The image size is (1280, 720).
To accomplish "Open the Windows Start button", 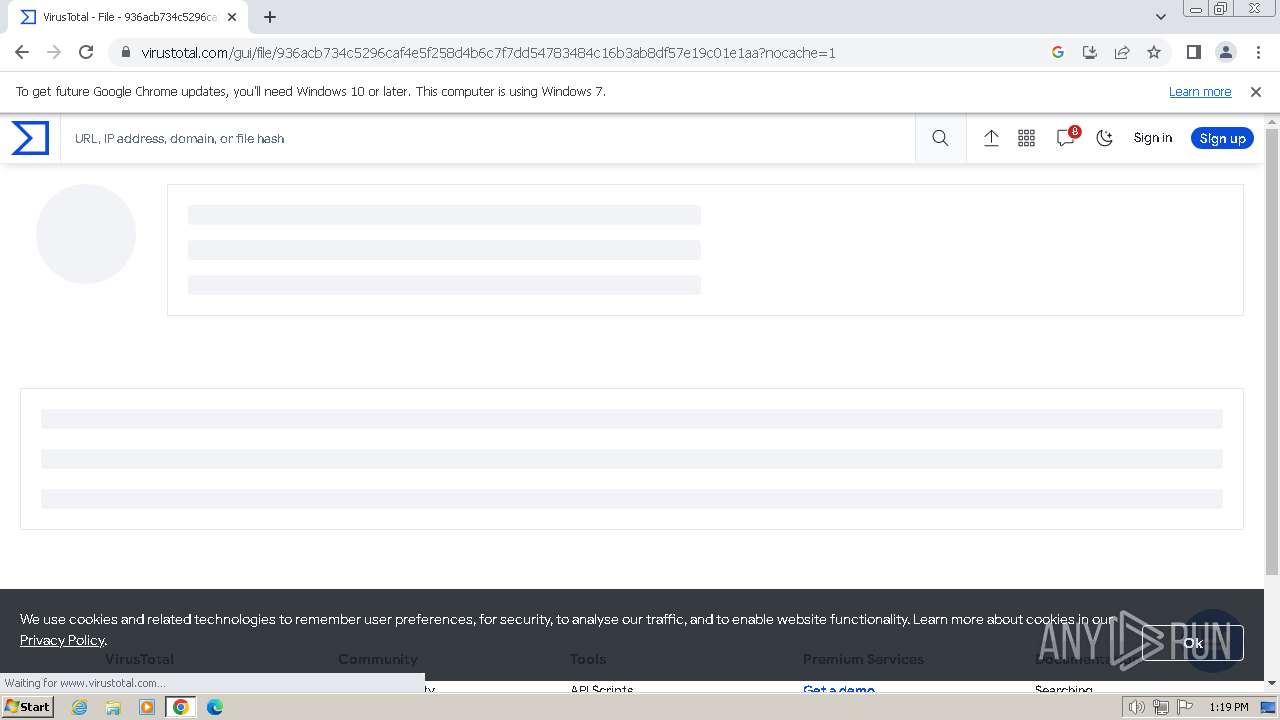I will (x=28, y=707).
